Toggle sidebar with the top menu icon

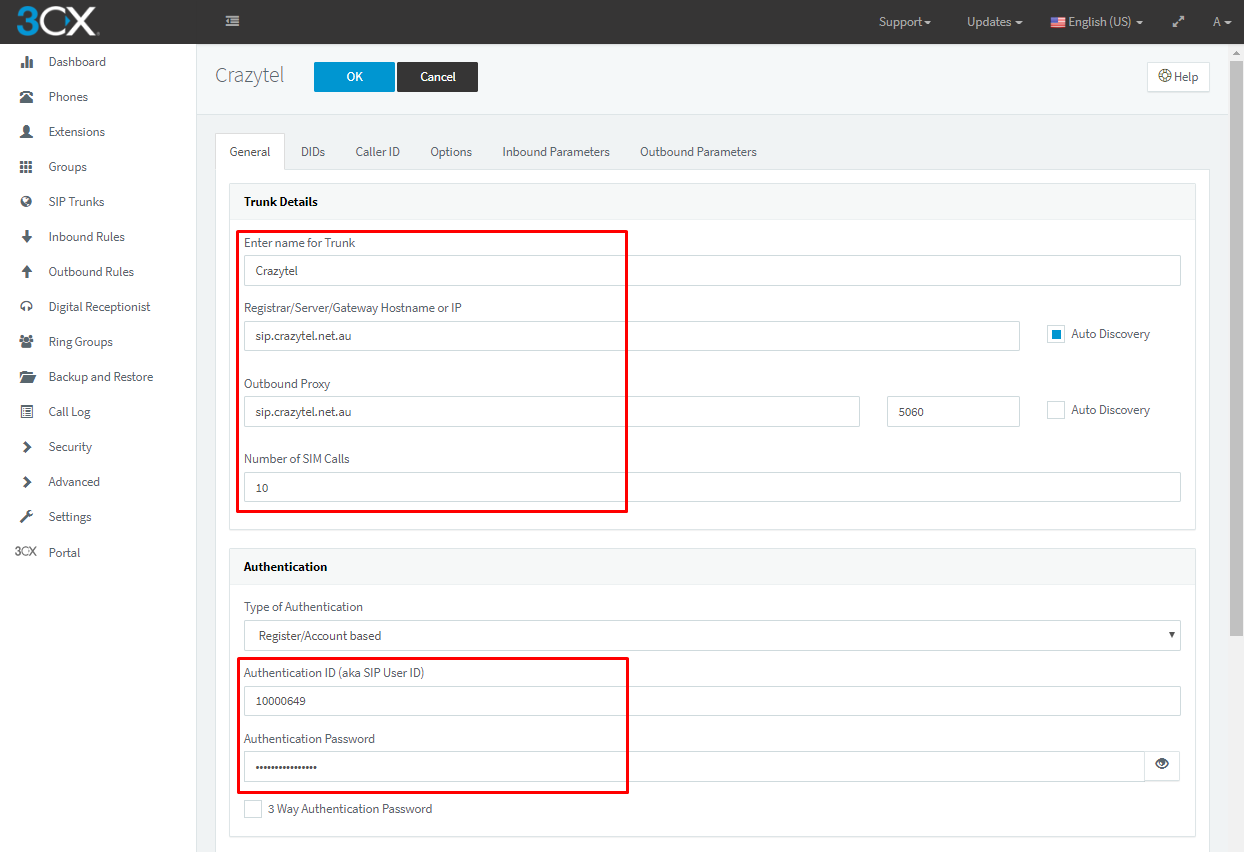pos(232,21)
